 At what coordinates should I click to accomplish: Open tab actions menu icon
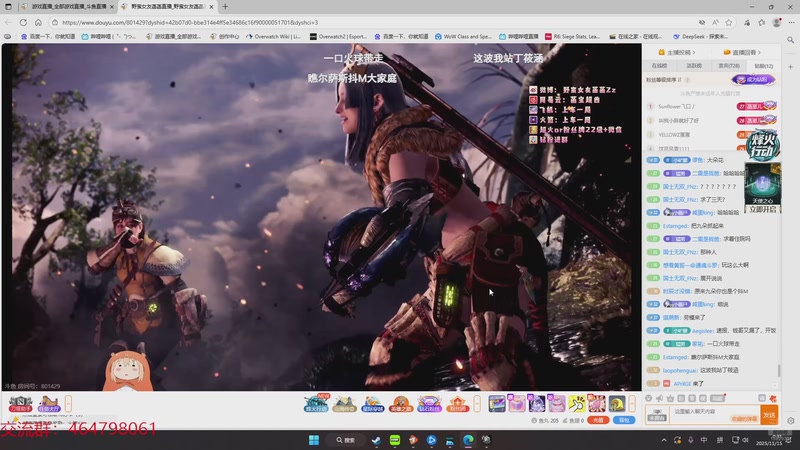8,7
